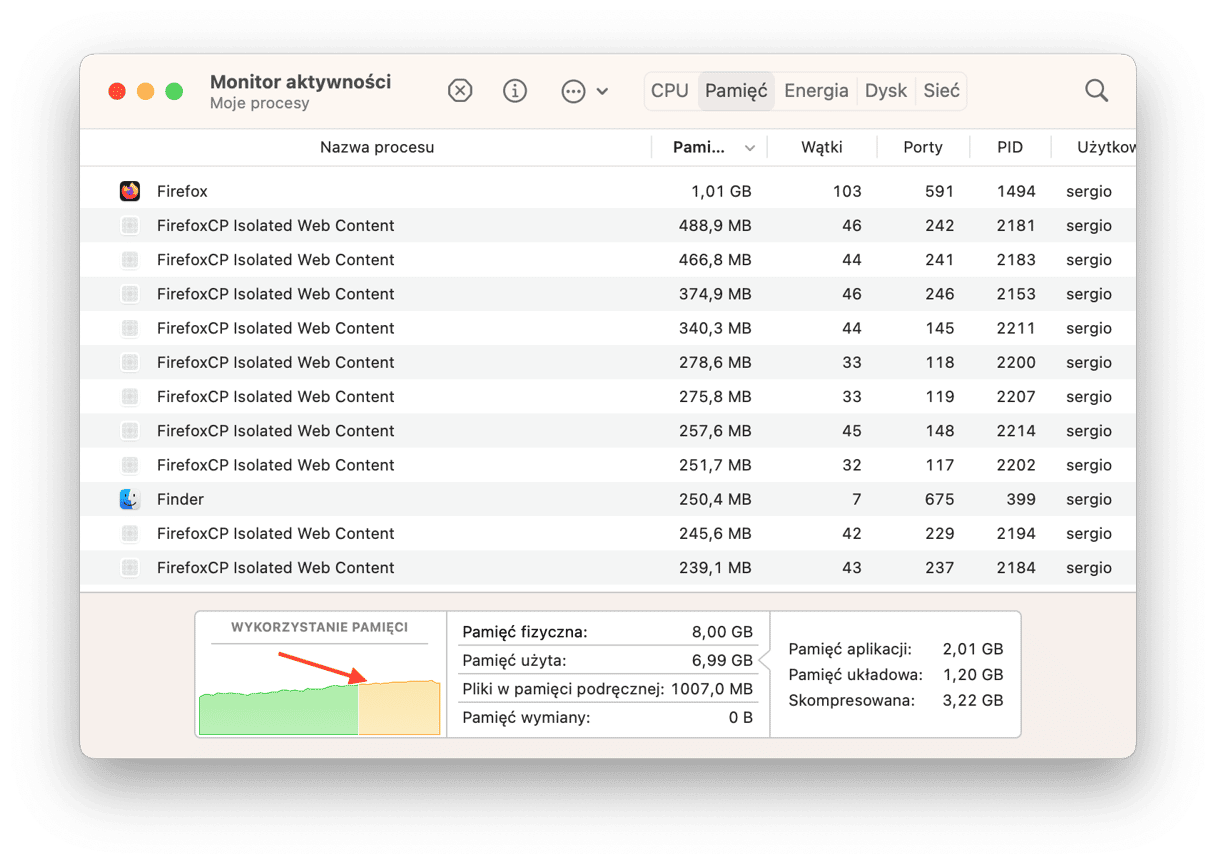Click Pliki w pamięci podręcznej value
The width and height of the screenshot is (1216, 864).
click(712, 689)
